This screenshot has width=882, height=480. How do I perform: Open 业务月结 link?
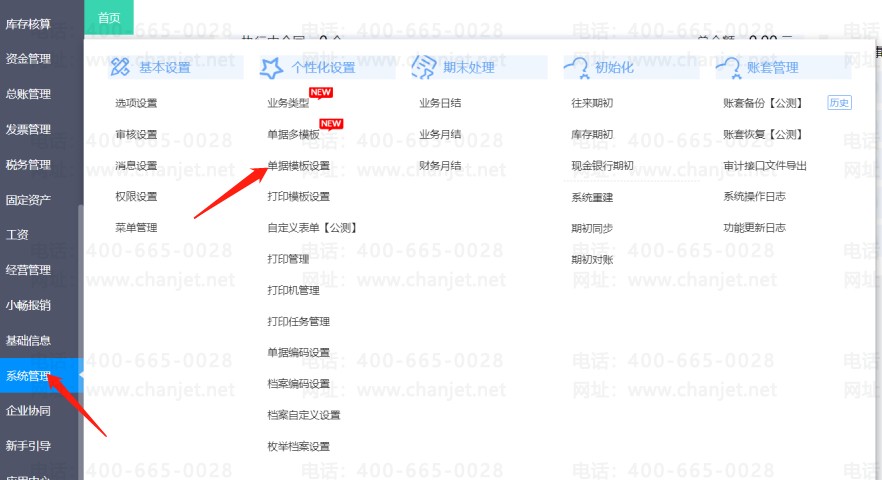pos(440,134)
